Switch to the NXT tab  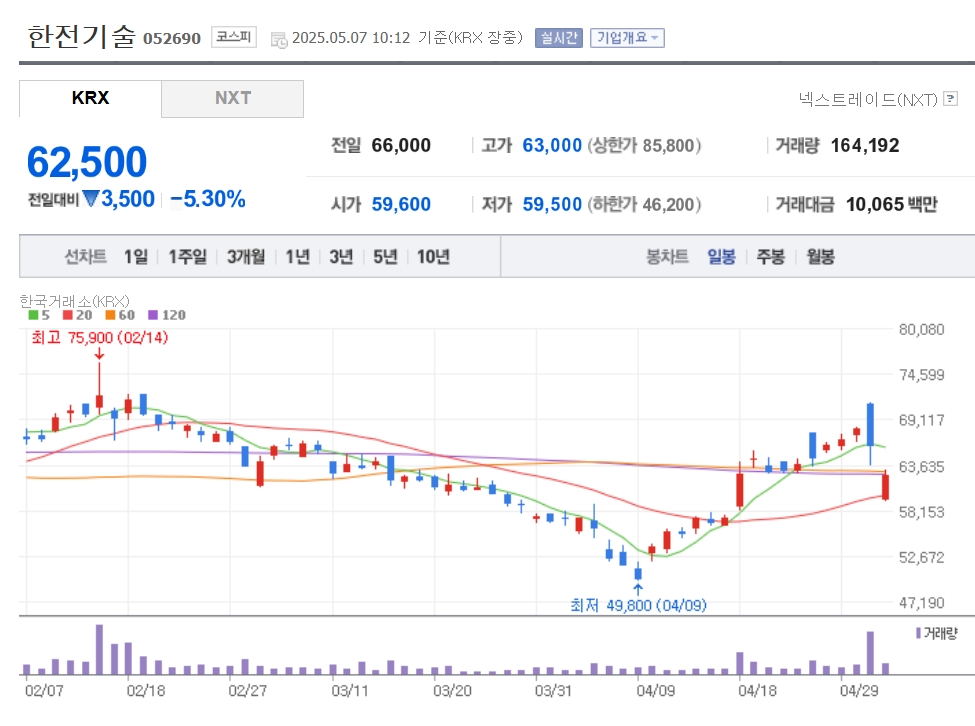(x=233, y=98)
